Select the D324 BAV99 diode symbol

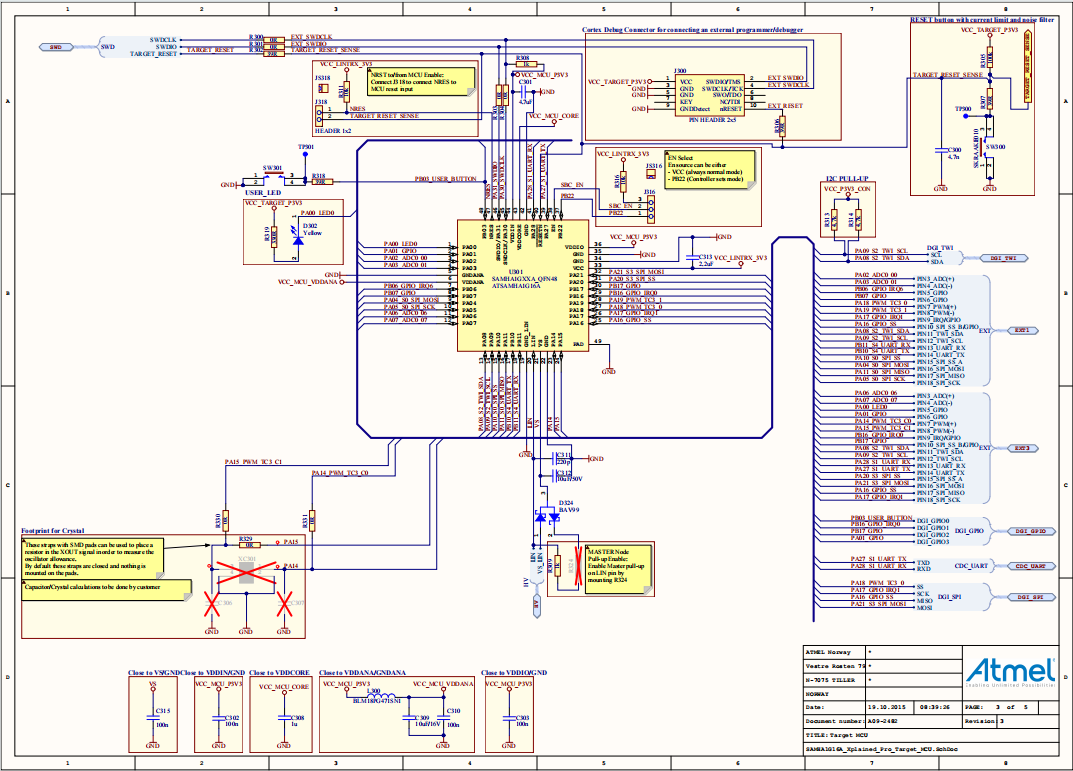pos(547,517)
